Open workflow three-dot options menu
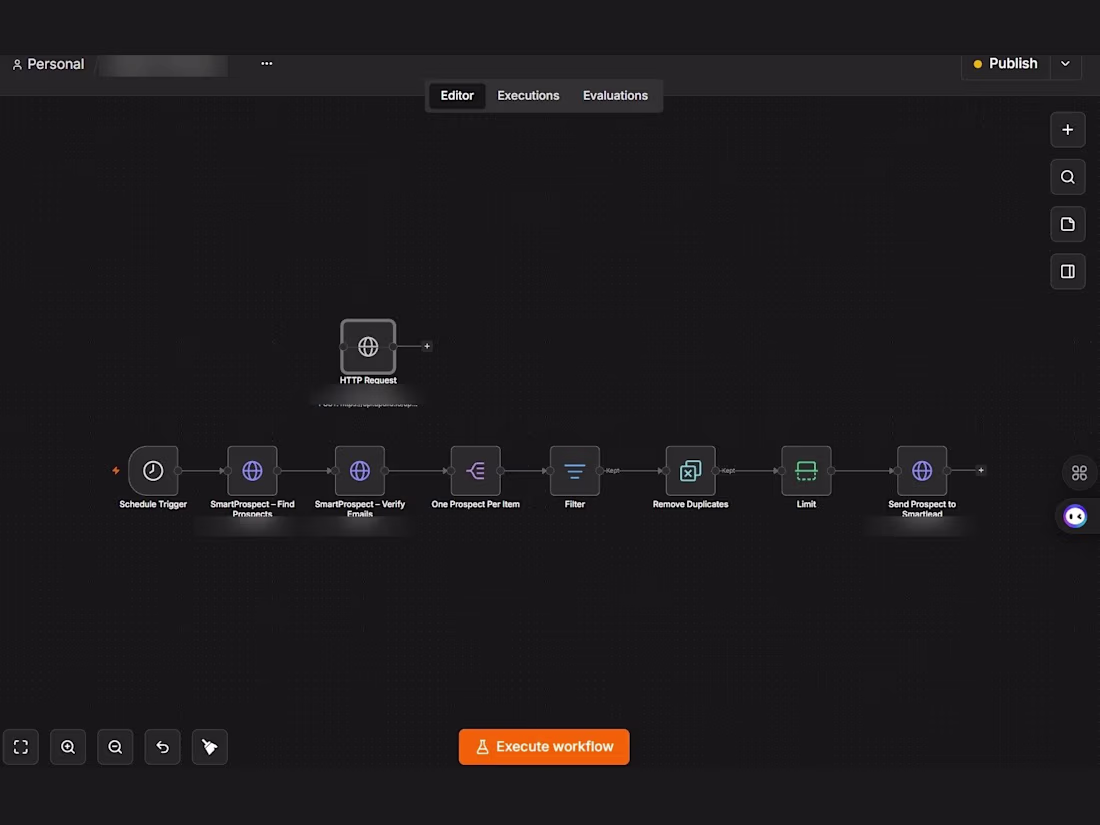This screenshot has height=825, width=1100. tap(267, 63)
